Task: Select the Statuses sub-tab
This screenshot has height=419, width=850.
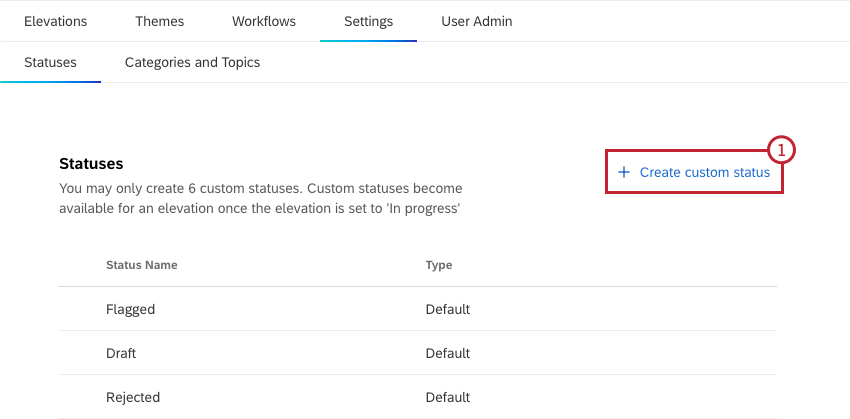Action: click(x=50, y=62)
